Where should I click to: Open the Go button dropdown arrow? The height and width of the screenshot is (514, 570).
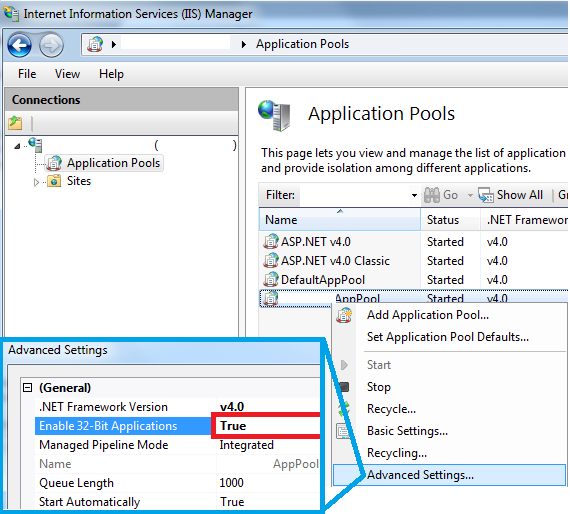pyautogui.click(x=470, y=195)
